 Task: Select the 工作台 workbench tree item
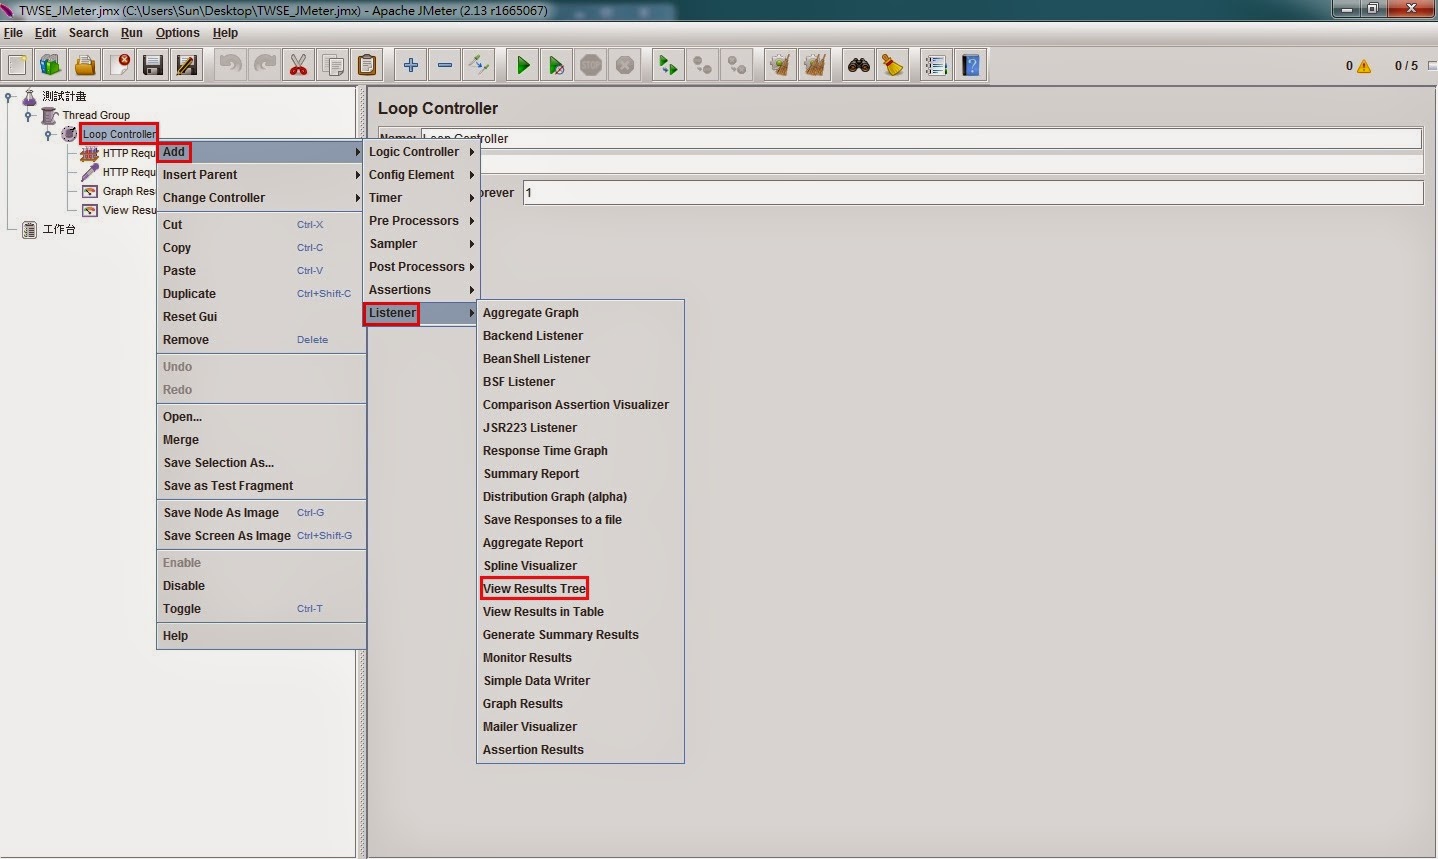click(59, 230)
